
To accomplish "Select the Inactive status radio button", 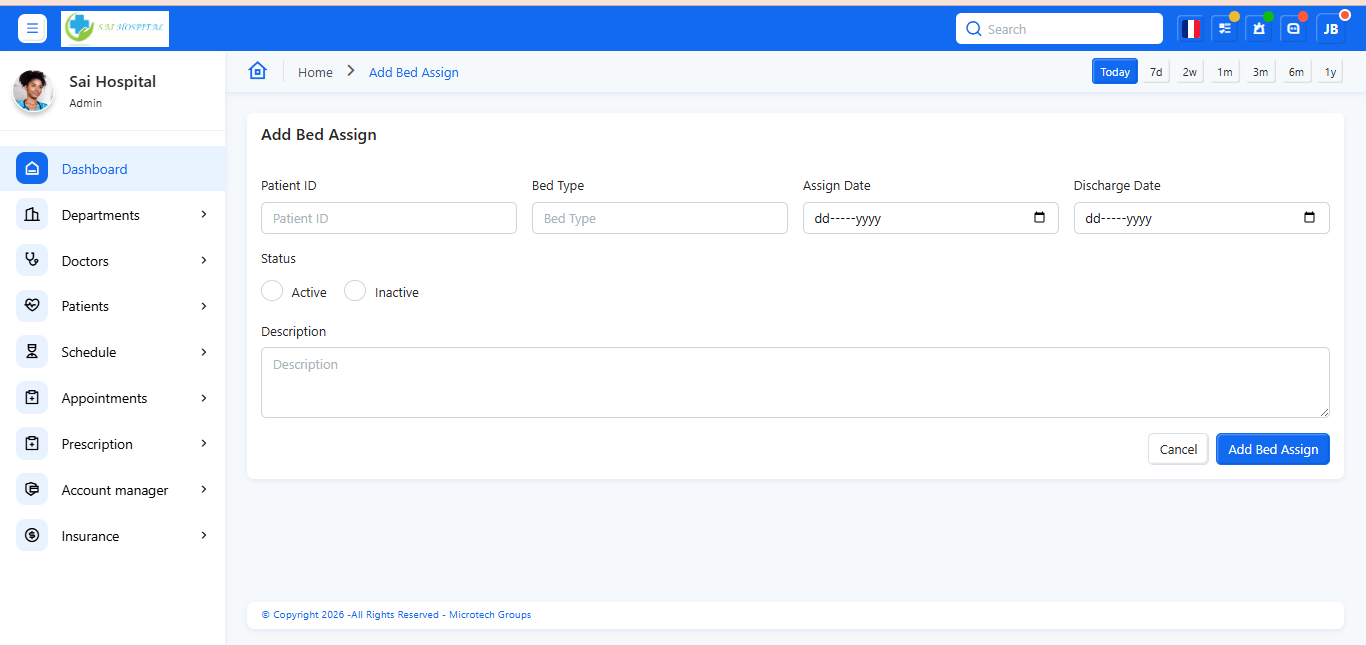I will coord(355,291).
